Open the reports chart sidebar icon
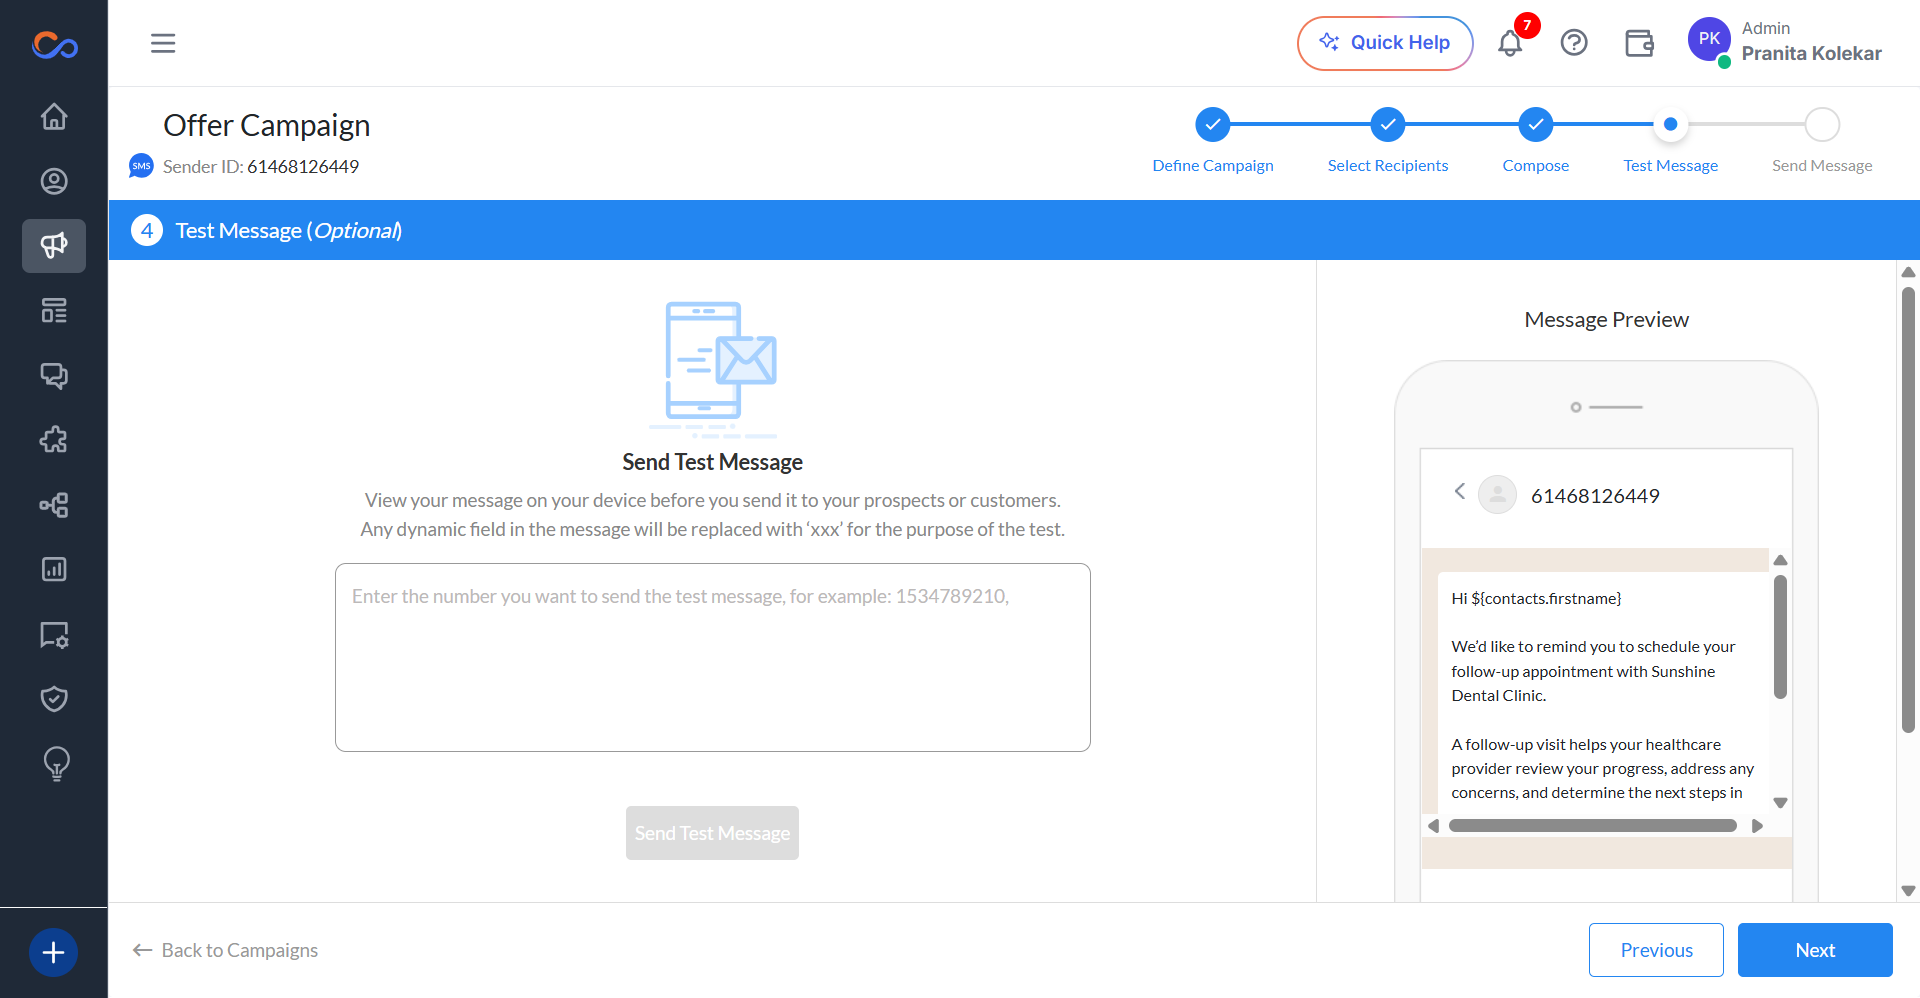This screenshot has width=1920, height=998. (54, 569)
